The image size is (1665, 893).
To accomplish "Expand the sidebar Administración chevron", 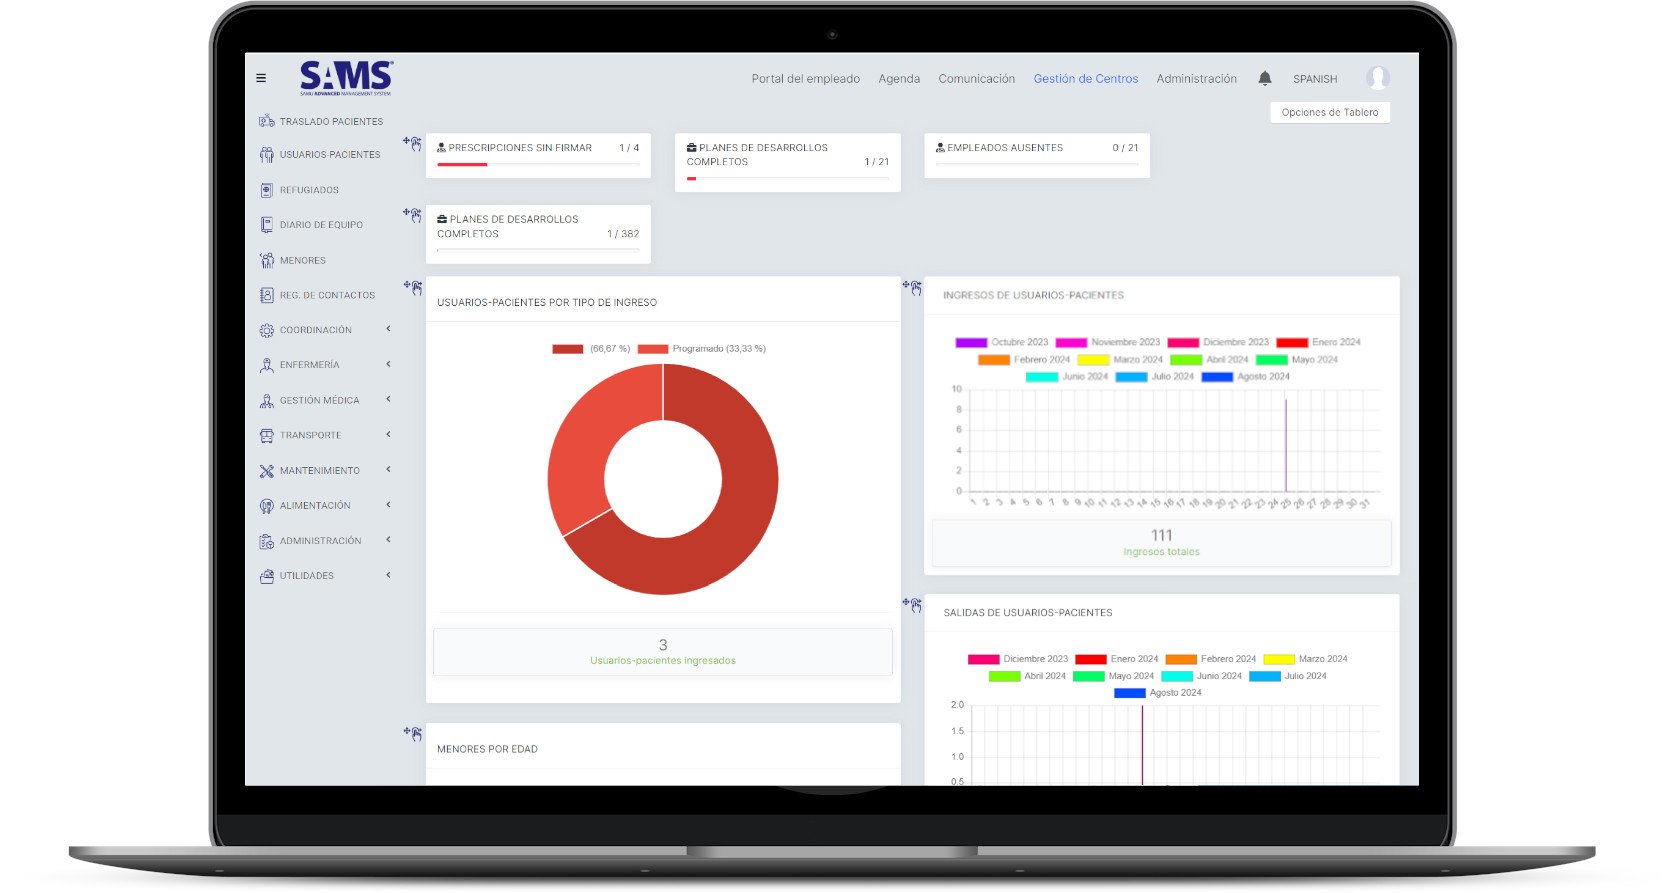I will pyautogui.click(x=388, y=540).
